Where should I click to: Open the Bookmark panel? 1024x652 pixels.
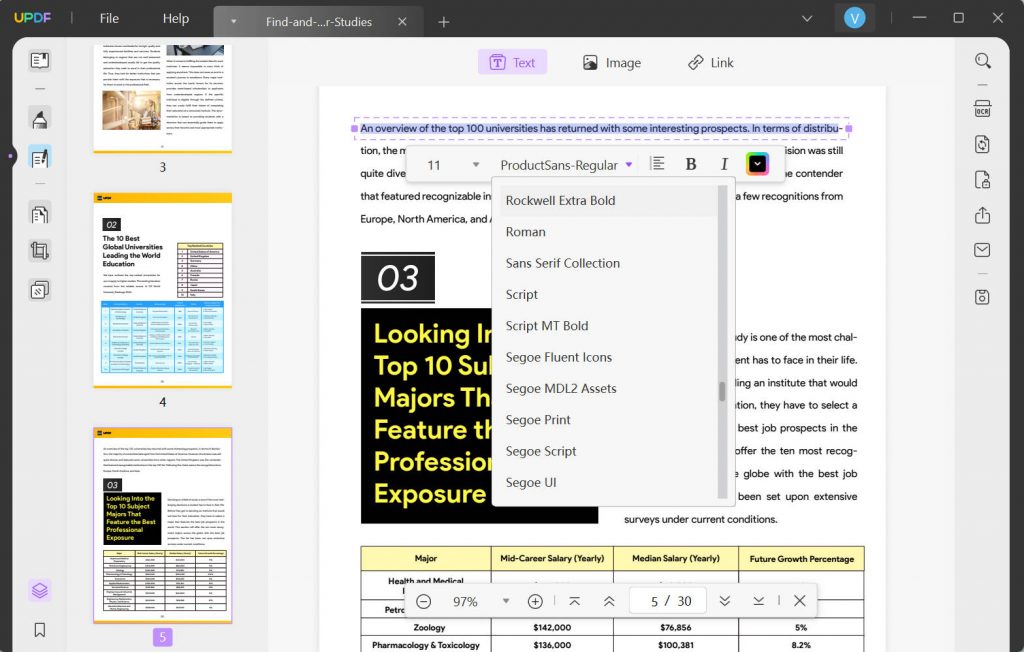pos(40,630)
